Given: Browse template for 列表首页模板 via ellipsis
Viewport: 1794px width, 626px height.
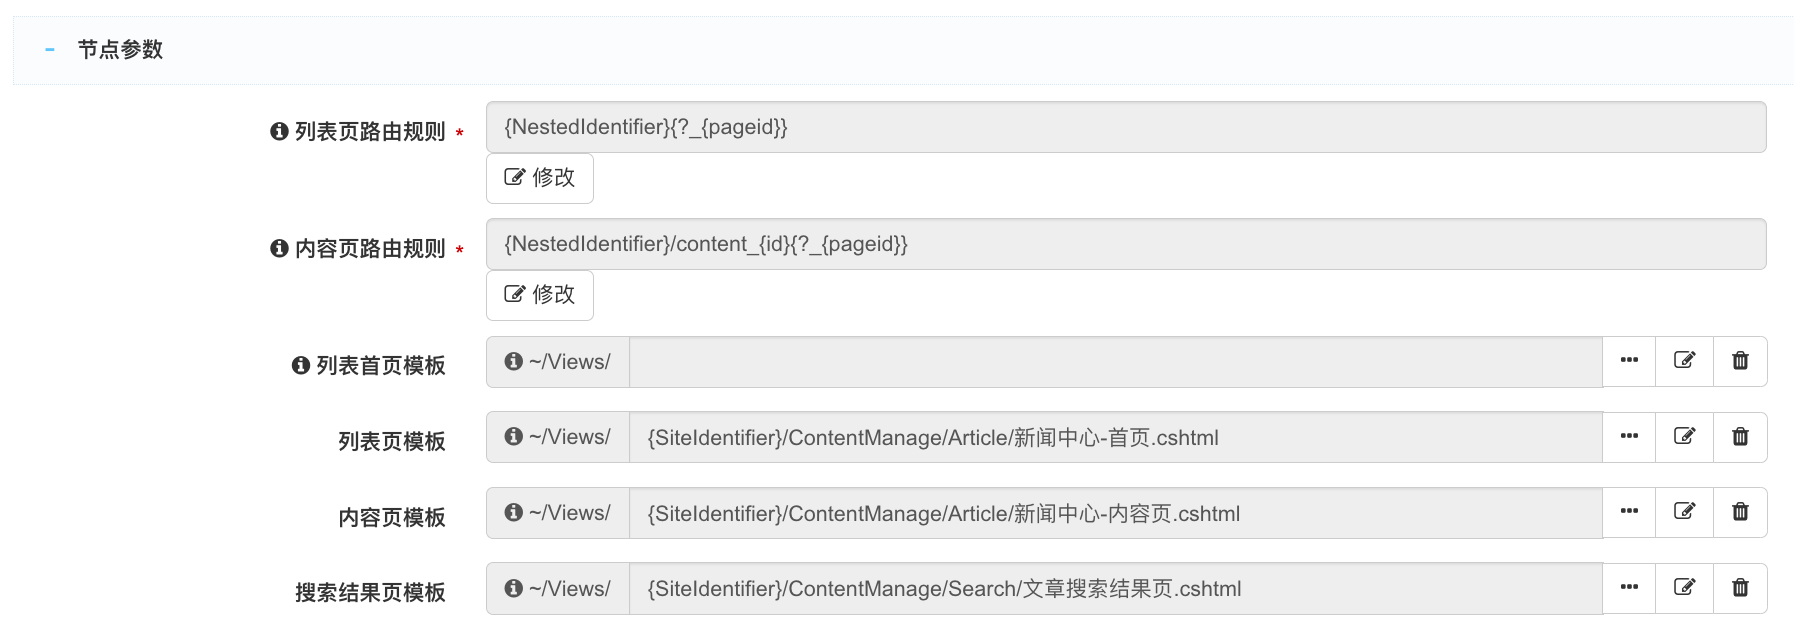Looking at the screenshot, I should tap(1629, 361).
